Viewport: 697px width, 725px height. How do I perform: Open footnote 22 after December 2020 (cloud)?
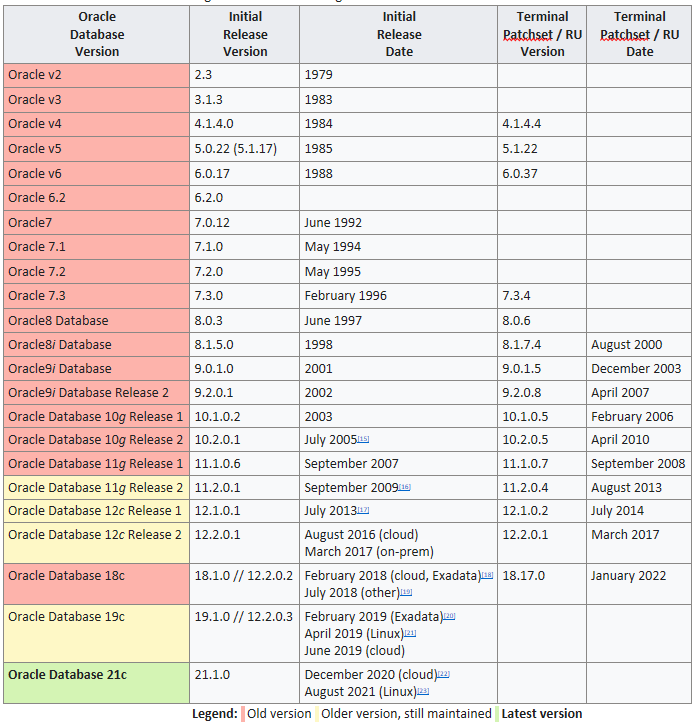pos(444,674)
